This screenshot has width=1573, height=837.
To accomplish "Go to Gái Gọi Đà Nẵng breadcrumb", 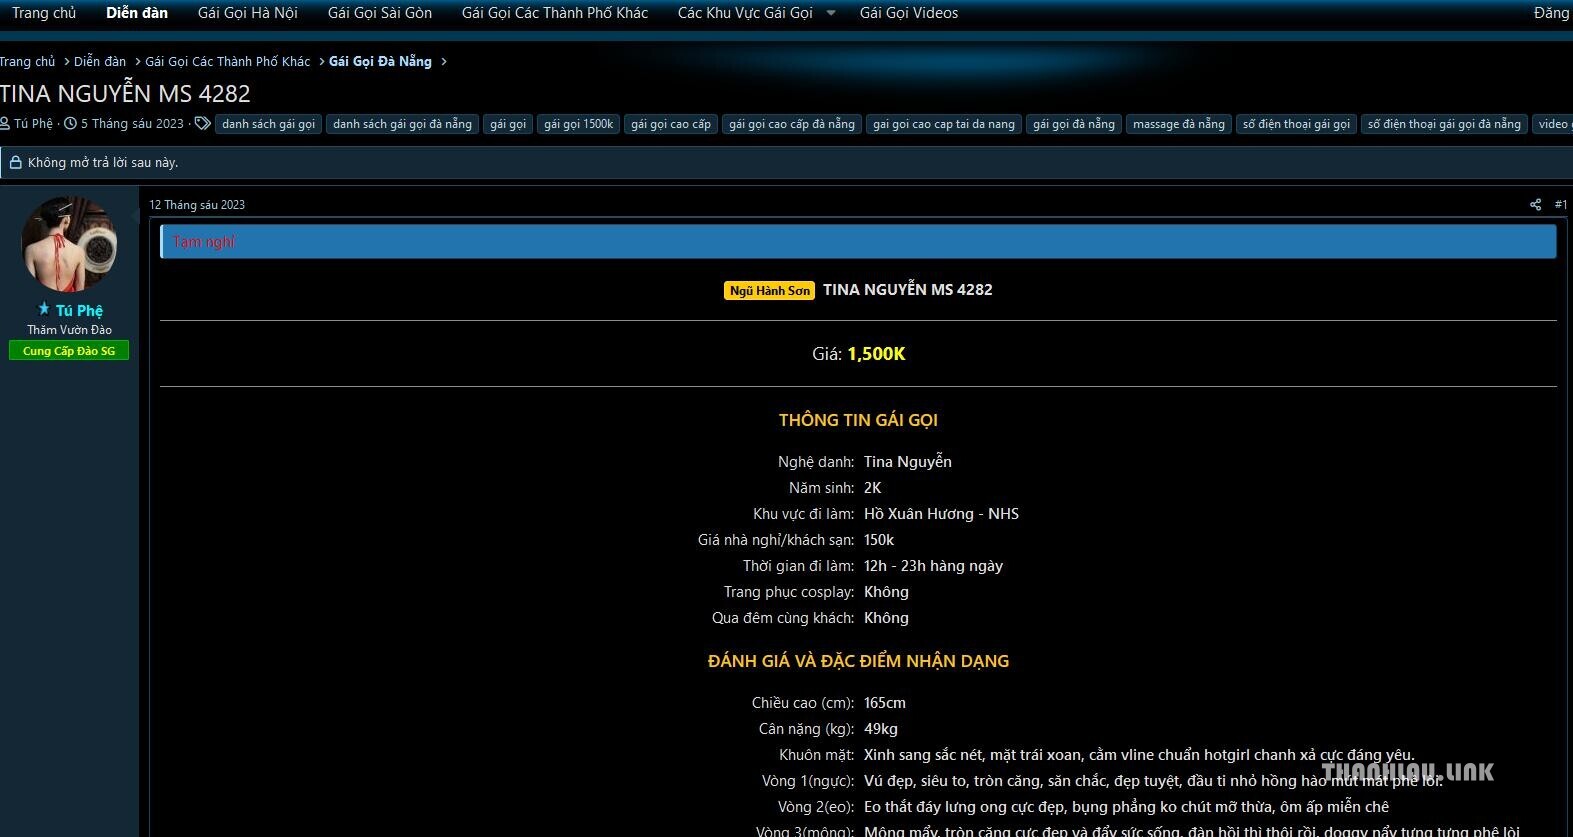I will click(x=380, y=62).
